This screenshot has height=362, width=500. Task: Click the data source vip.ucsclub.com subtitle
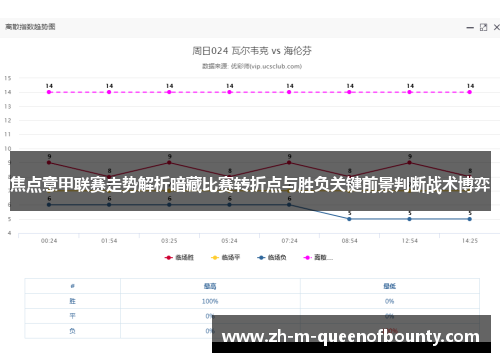pyautogui.click(x=252, y=66)
